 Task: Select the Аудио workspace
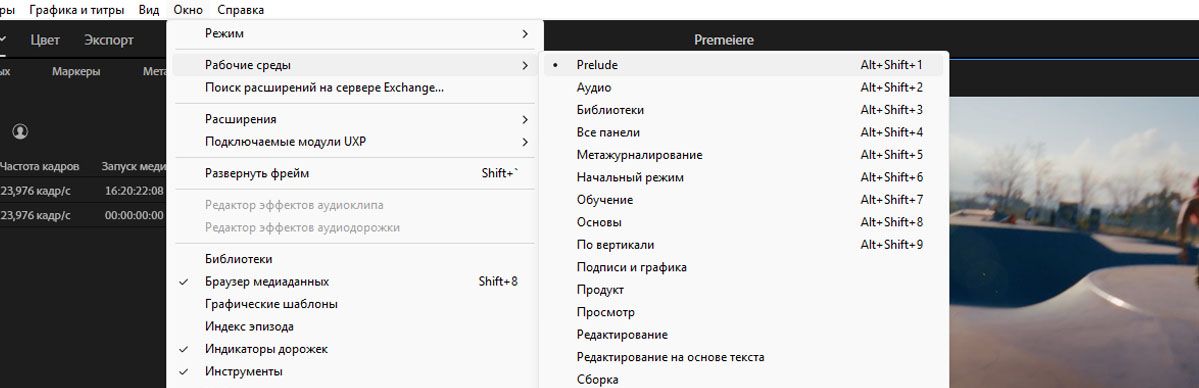pos(743,87)
